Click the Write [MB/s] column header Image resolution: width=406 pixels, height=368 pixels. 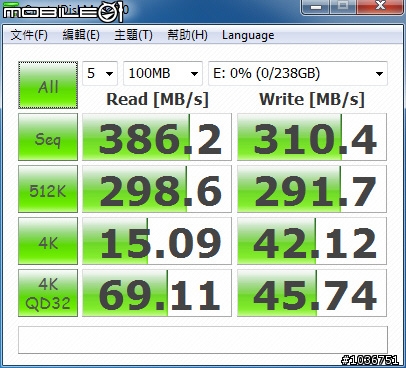click(312, 99)
